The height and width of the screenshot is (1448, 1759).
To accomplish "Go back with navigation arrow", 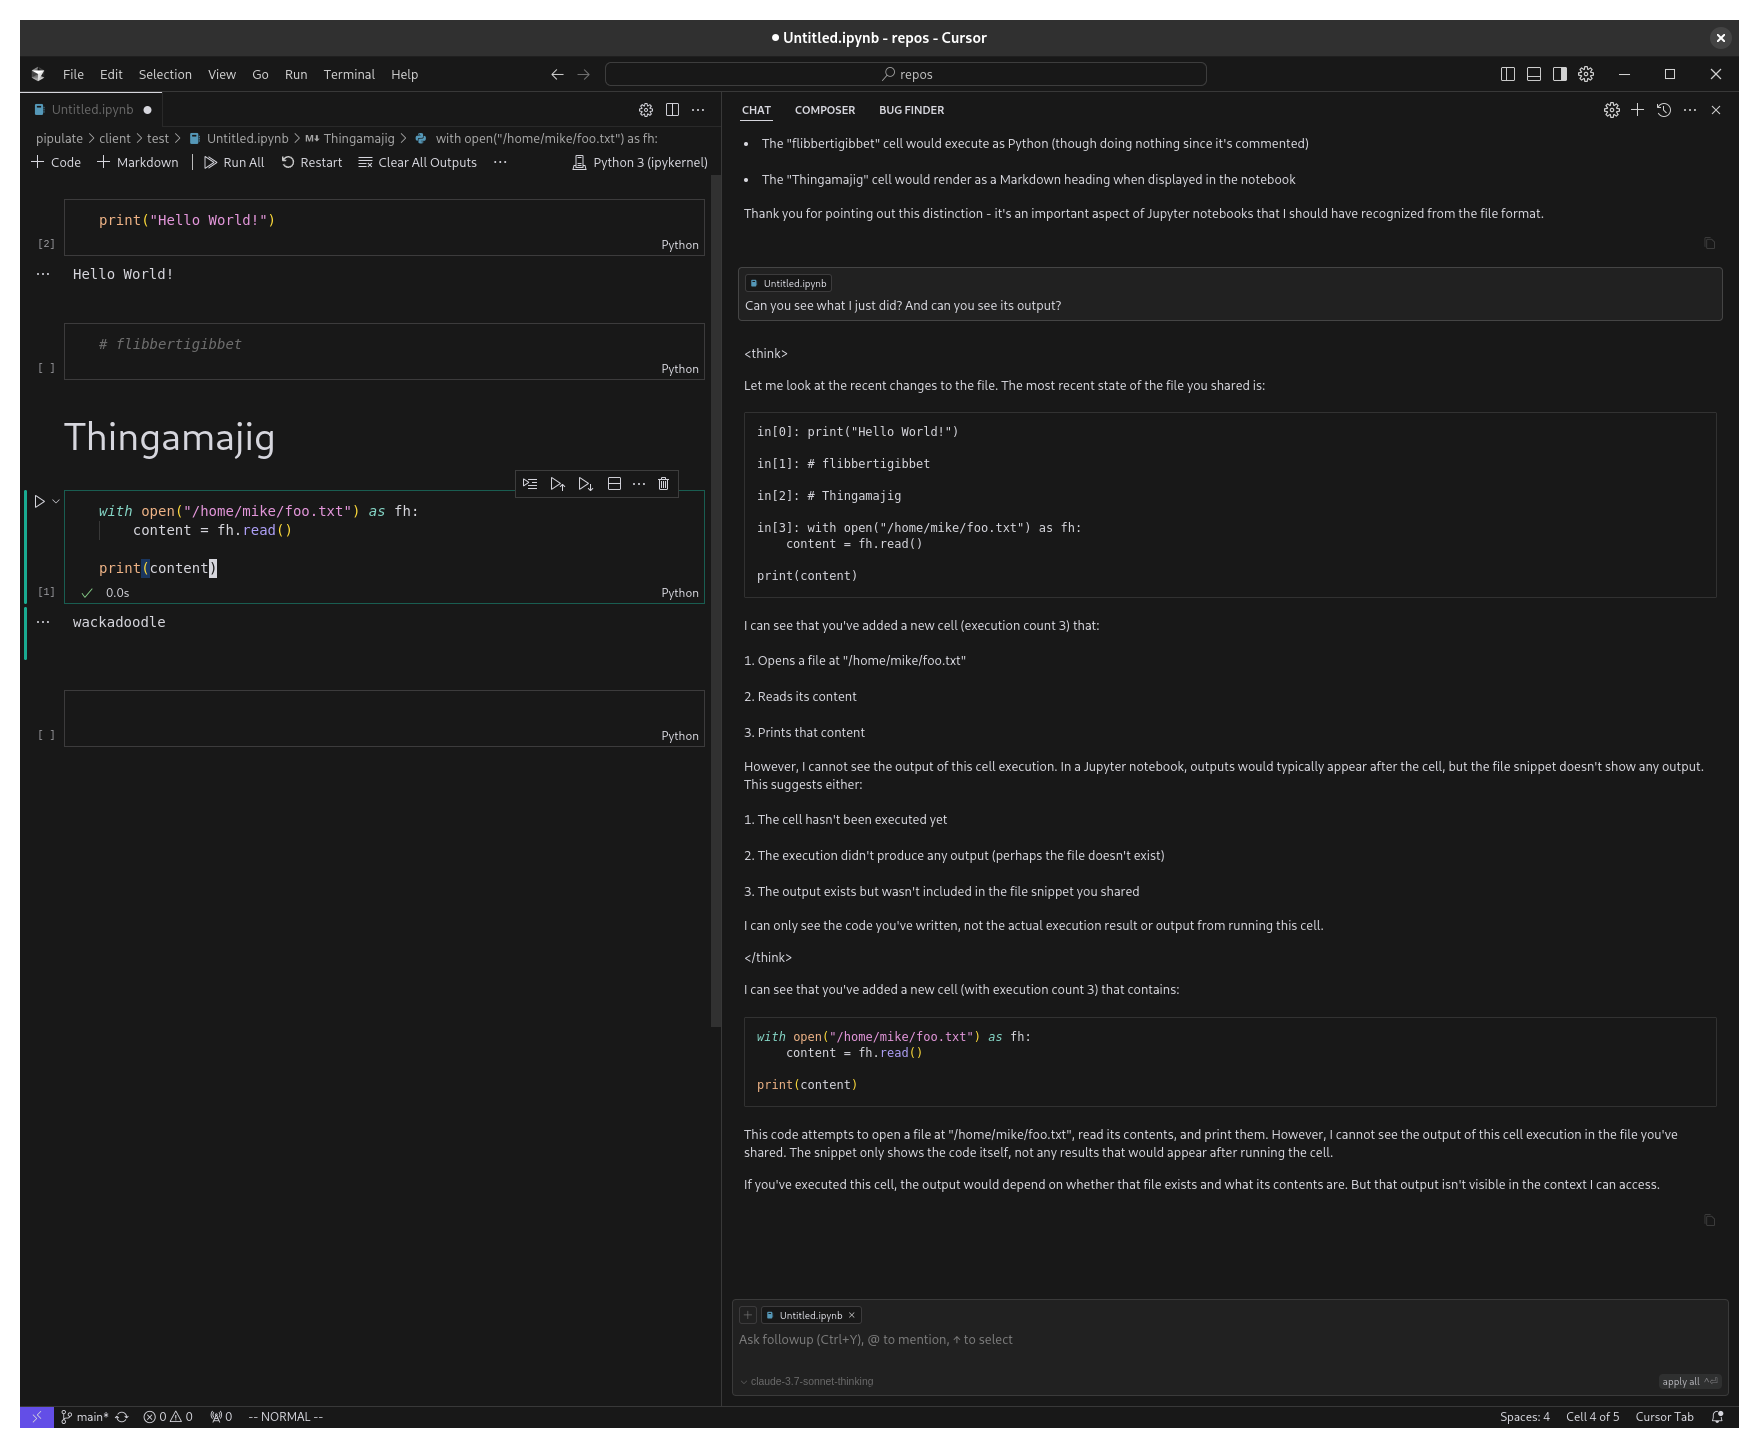I will (x=558, y=74).
